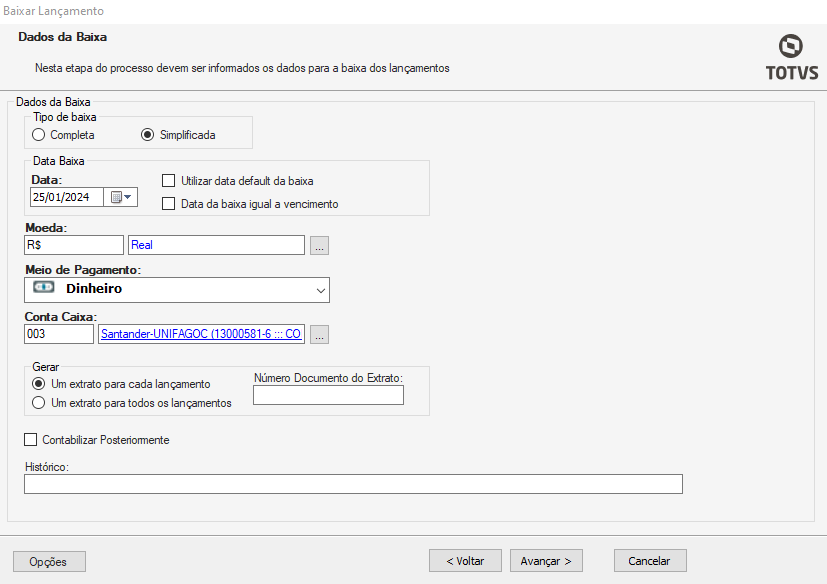The width and height of the screenshot is (827, 584).
Task: Toggle Contabilizar Posteriormente checkbox
Action: click(31, 440)
